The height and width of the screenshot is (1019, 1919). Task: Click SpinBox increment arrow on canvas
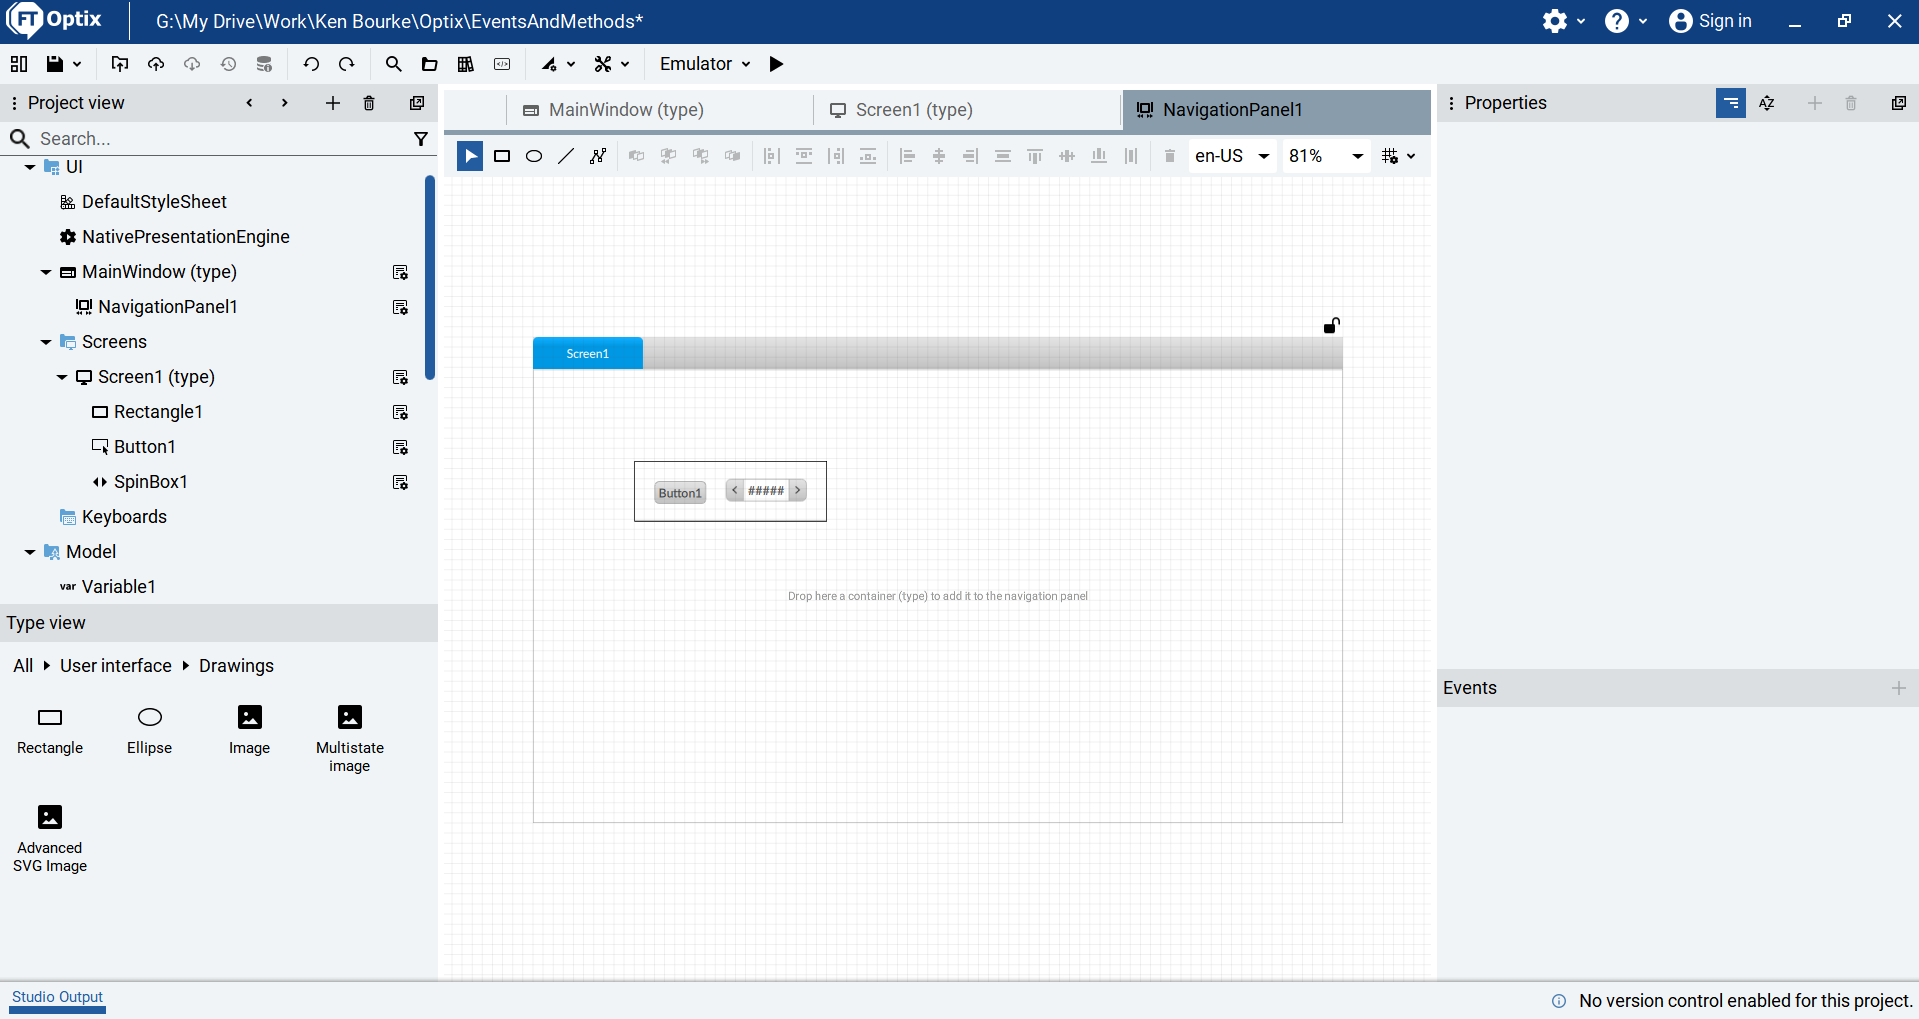tap(798, 491)
